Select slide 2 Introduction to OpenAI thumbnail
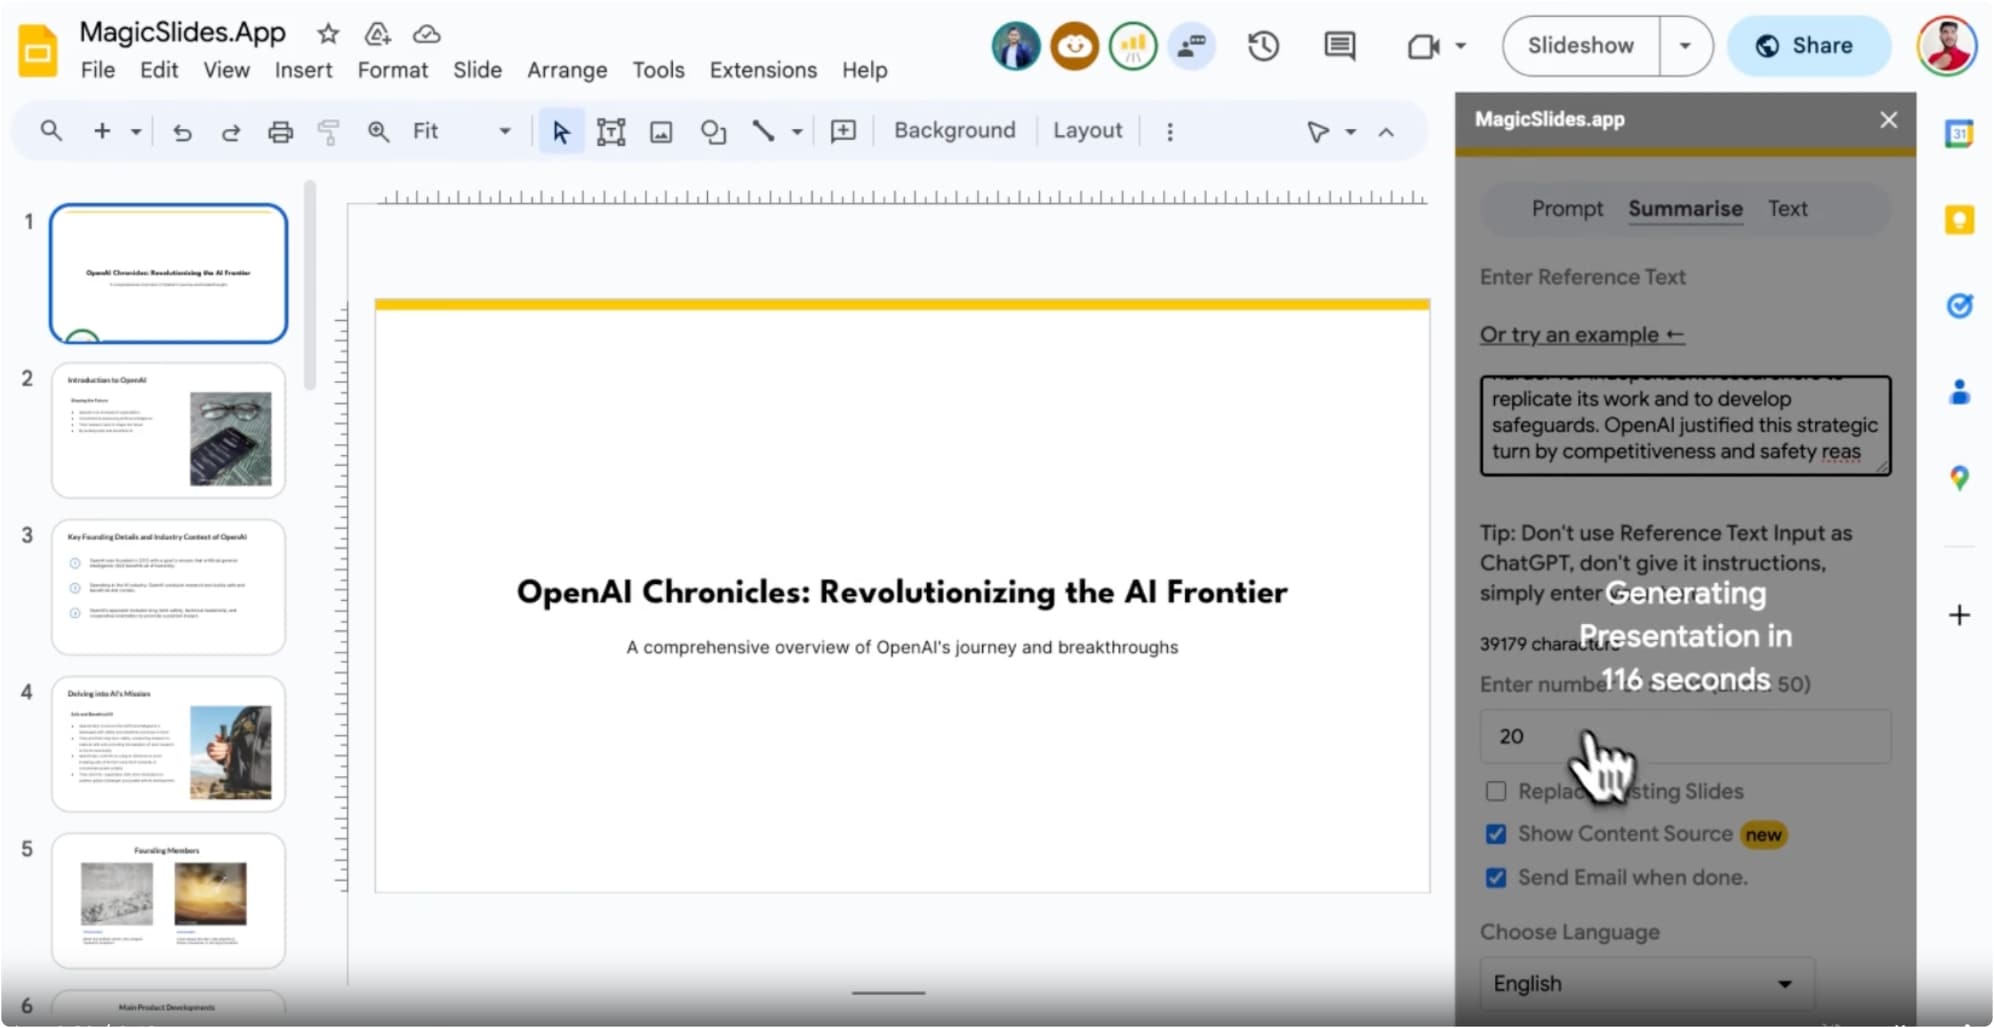Screen dimensions: 1994x1028 tap(168, 430)
